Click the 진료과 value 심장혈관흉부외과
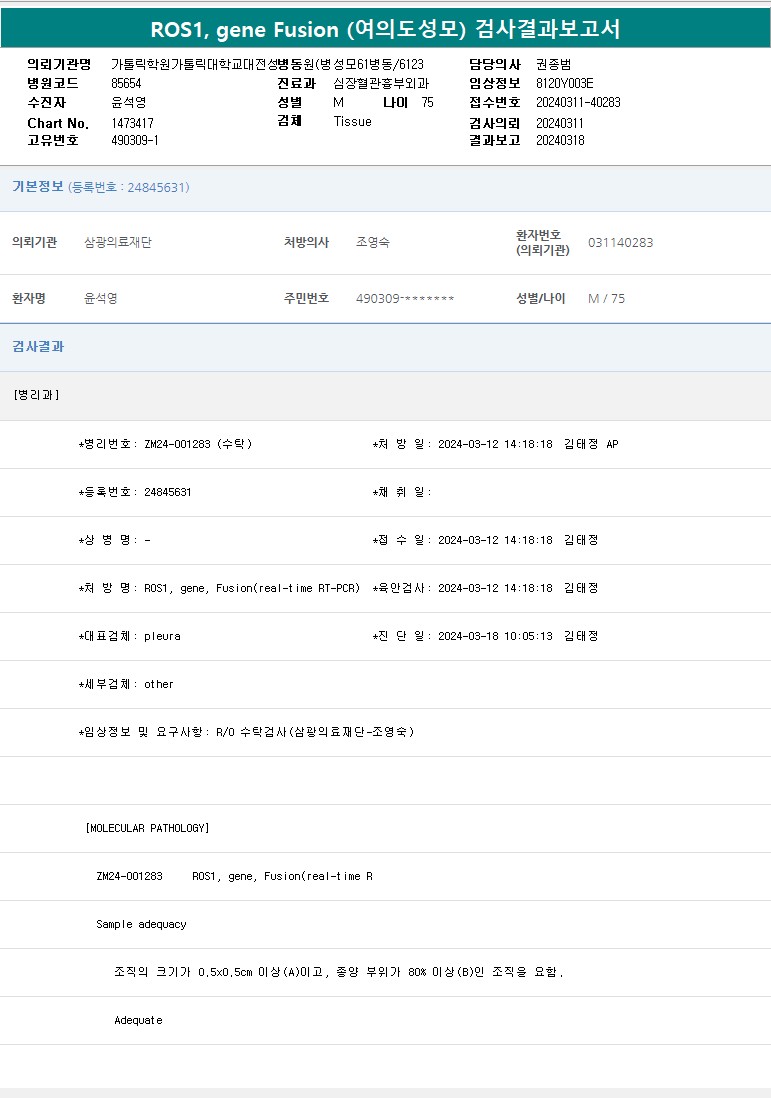Screen dimensions: 771x1098 click(381, 84)
